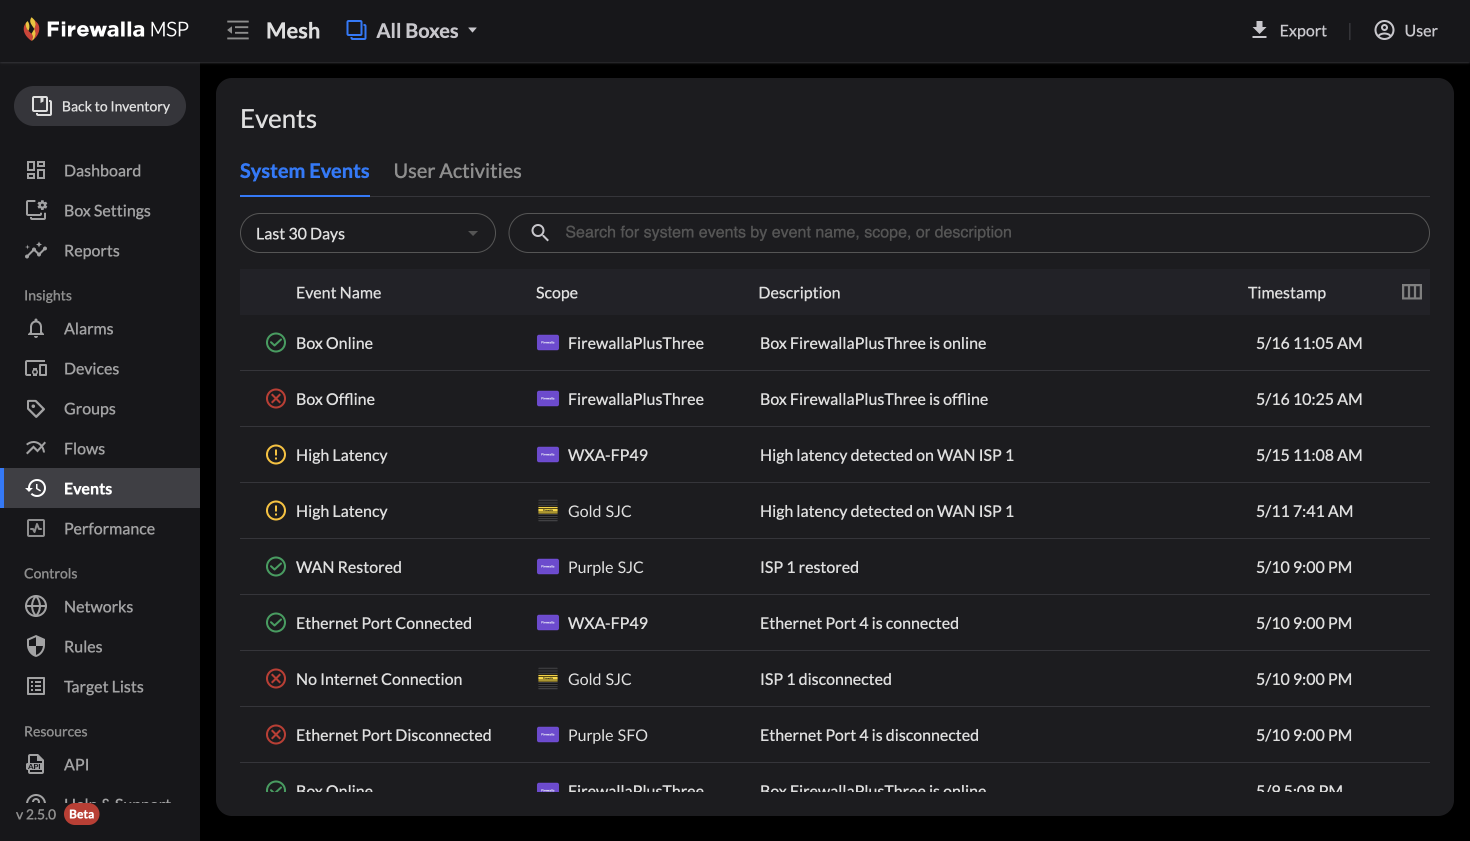This screenshot has width=1470, height=841.
Task: Click the Ethernet Port Disconnected event name
Action: click(394, 735)
